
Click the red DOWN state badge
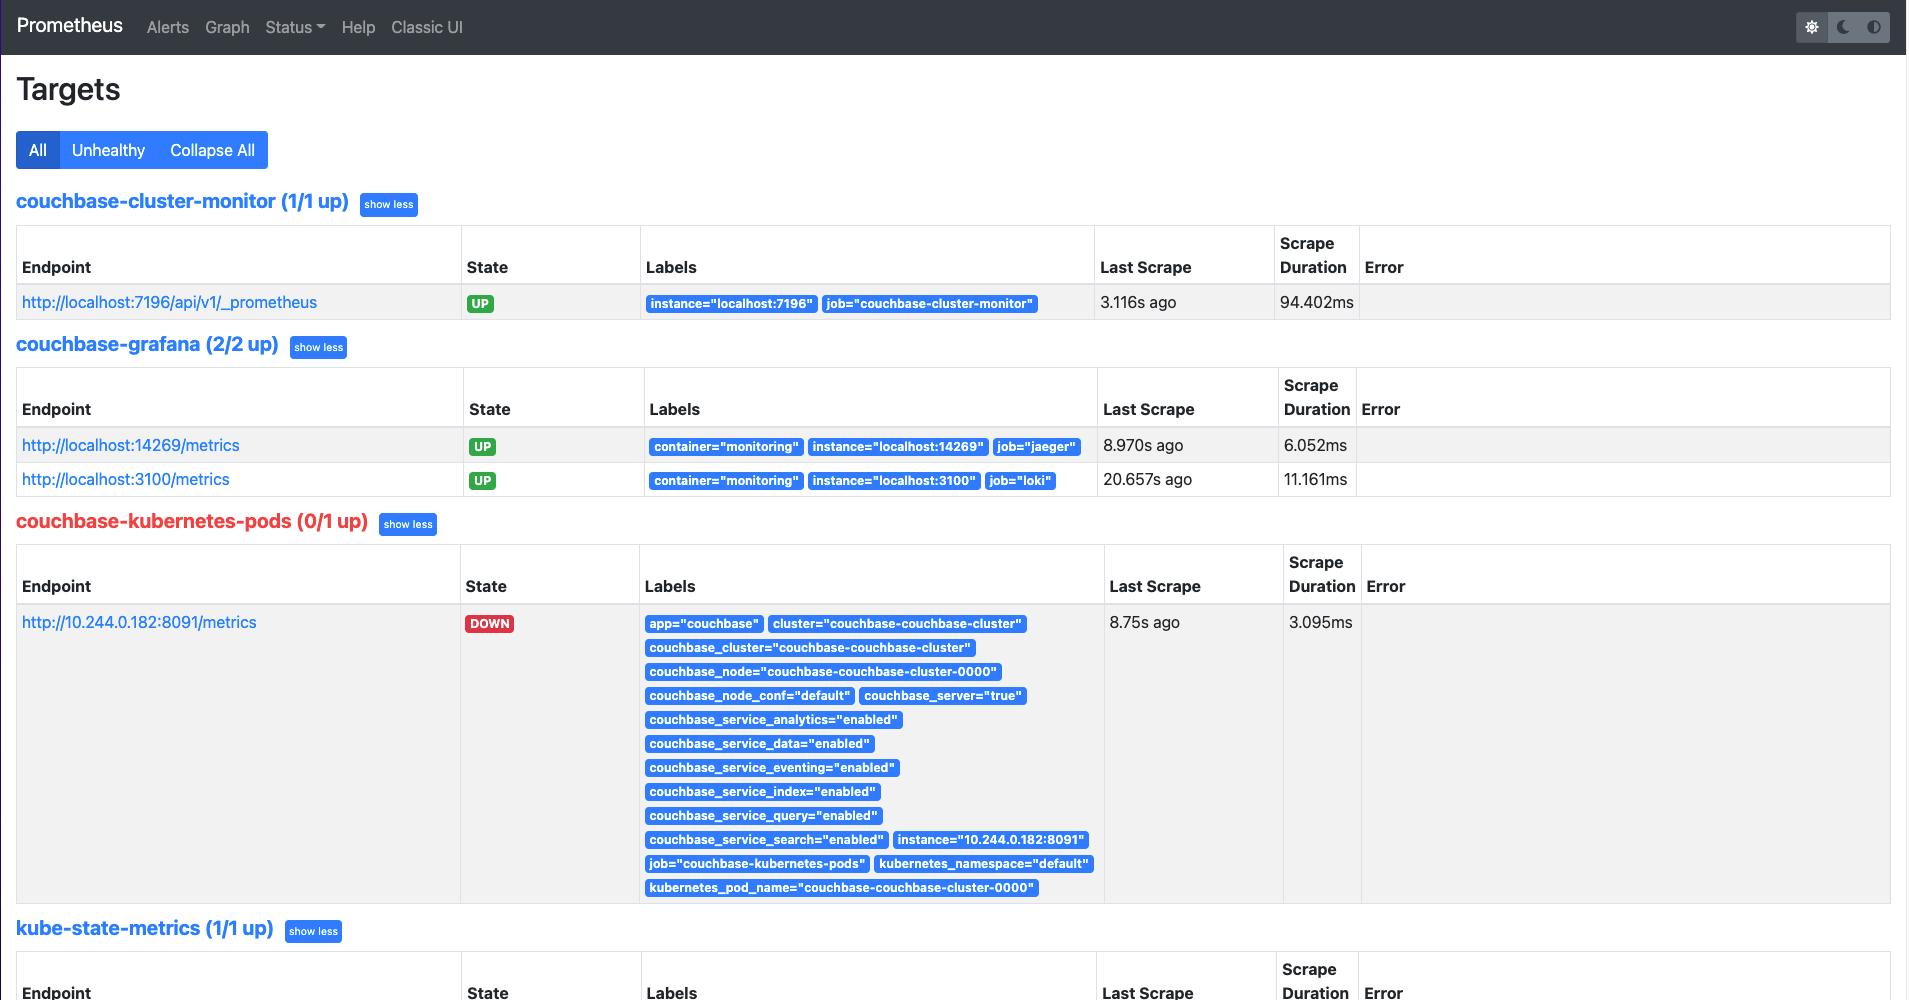pos(490,624)
